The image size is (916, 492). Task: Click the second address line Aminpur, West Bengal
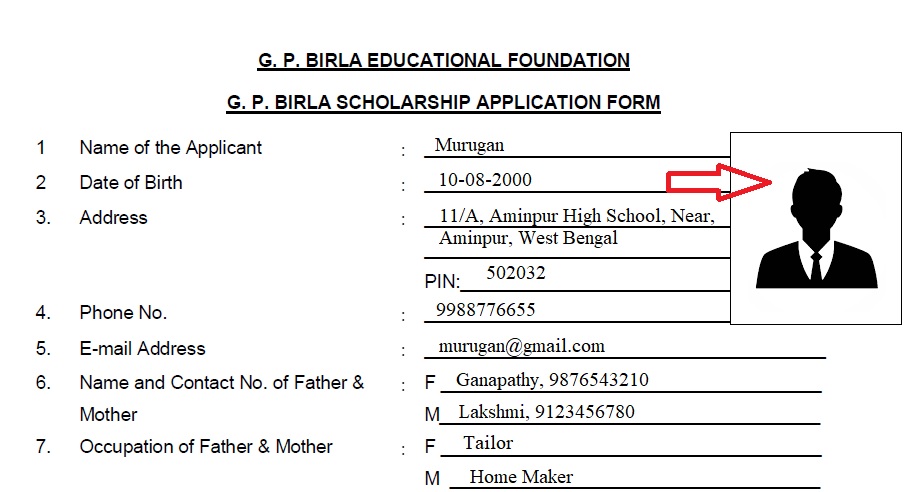point(528,239)
